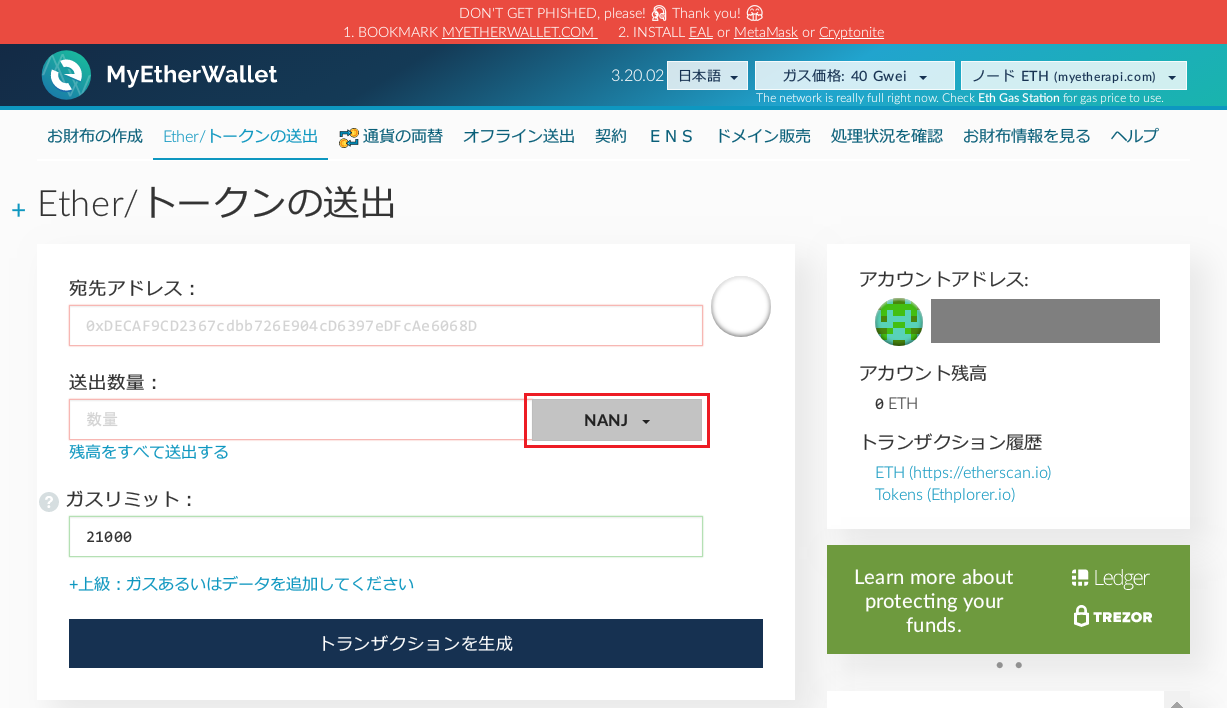Click the 0 ETH account balance value
The width and height of the screenshot is (1227, 708).
[896, 404]
